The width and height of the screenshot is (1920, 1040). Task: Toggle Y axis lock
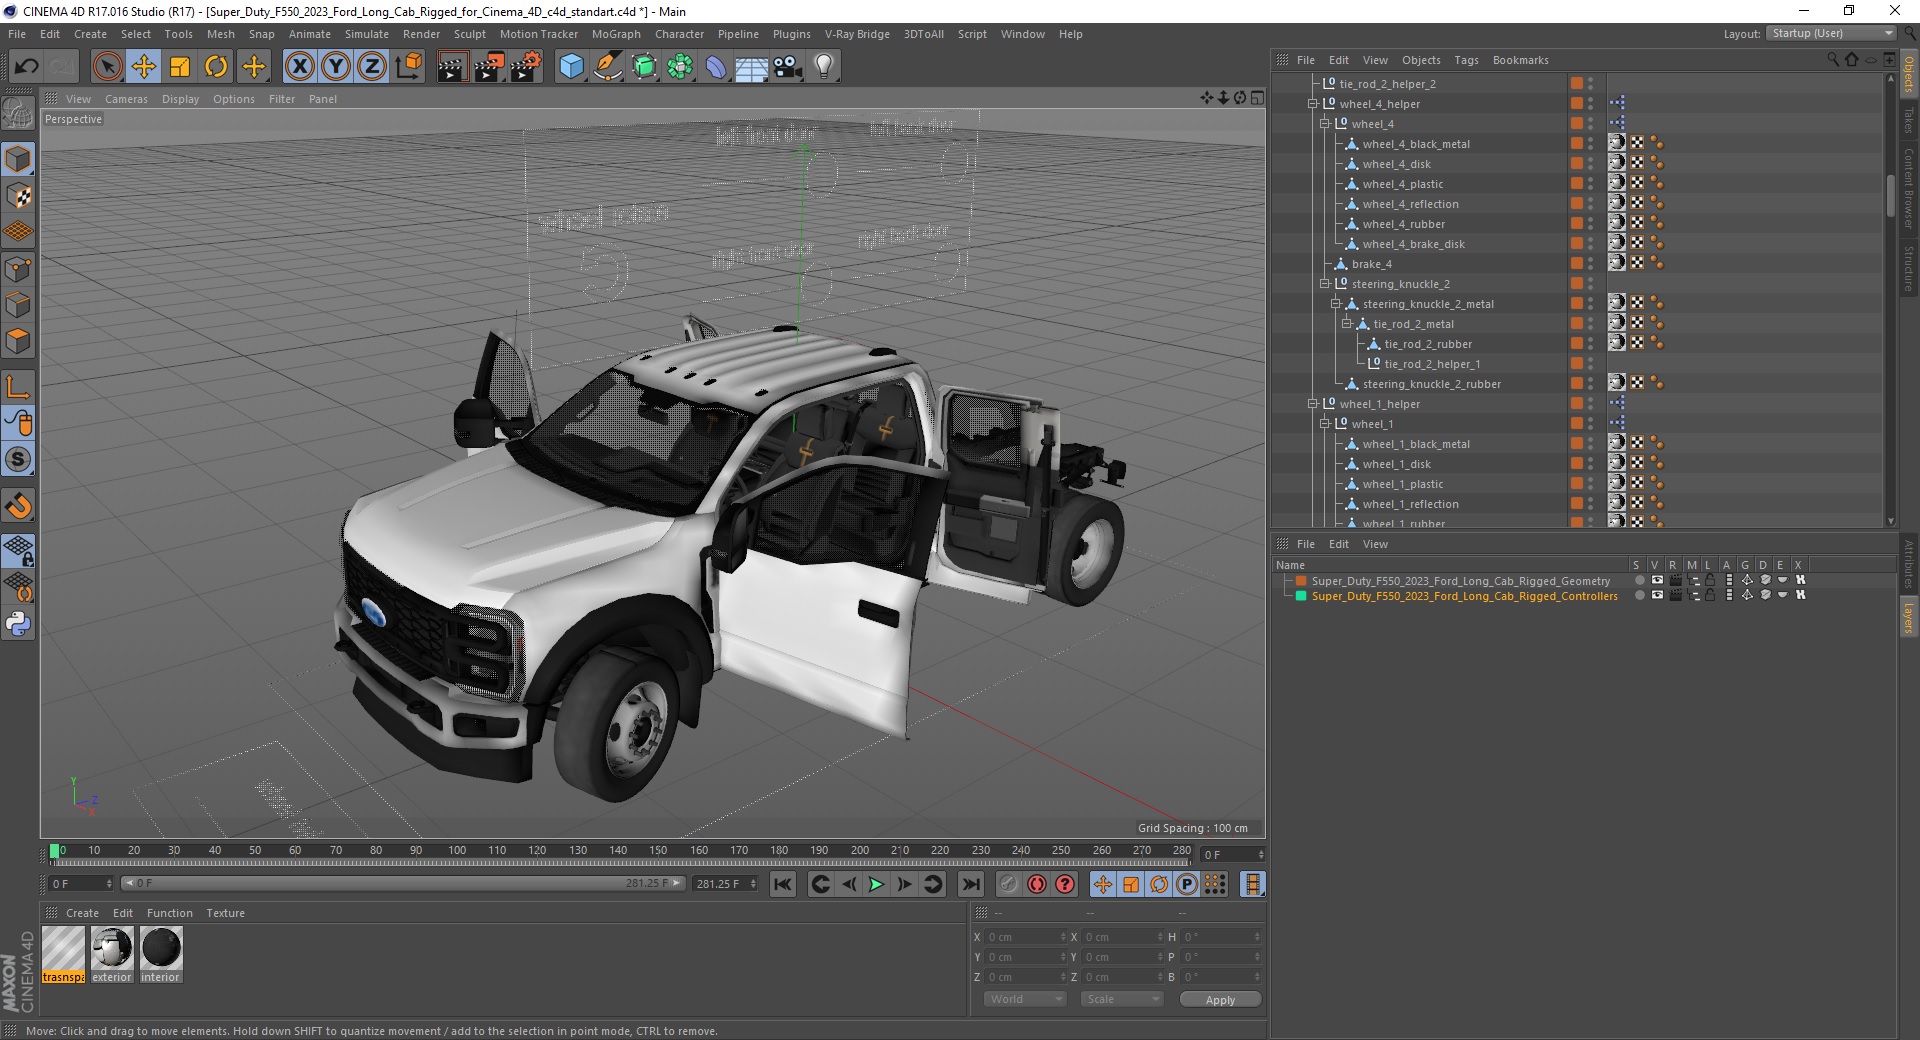(336, 67)
